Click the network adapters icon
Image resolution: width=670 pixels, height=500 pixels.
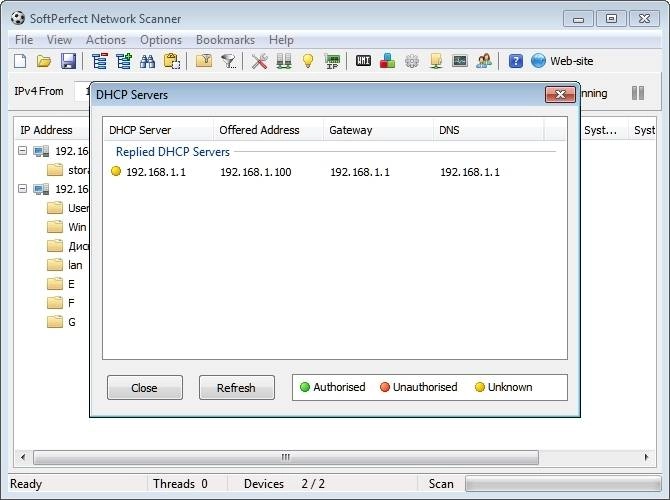click(284, 61)
